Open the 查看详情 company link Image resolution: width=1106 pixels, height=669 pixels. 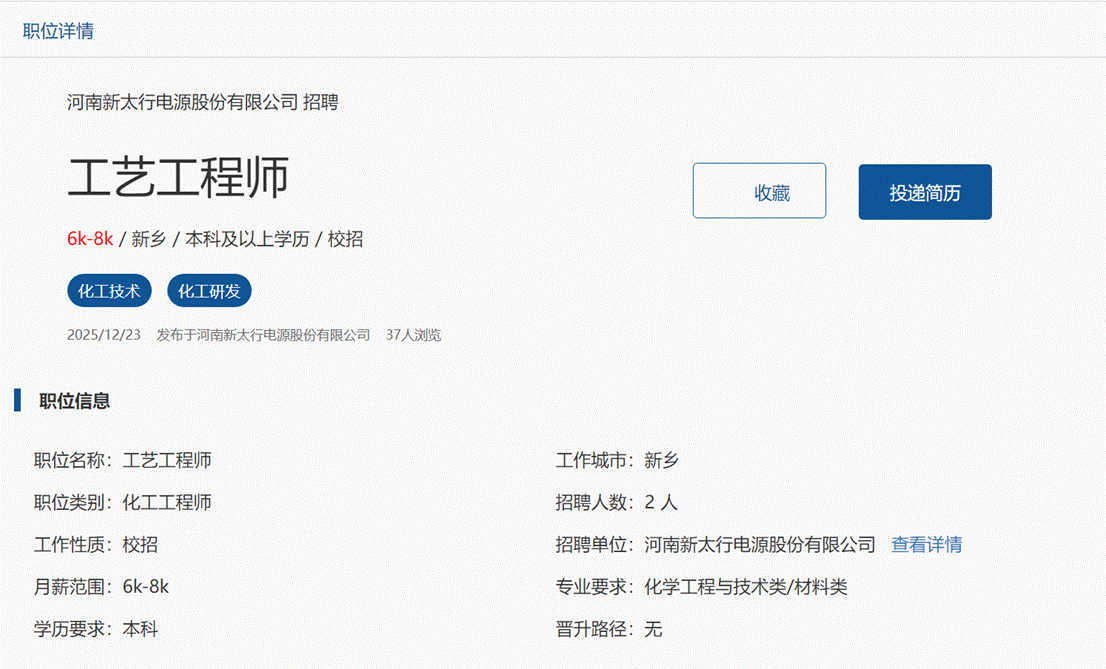pyautogui.click(x=926, y=545)
